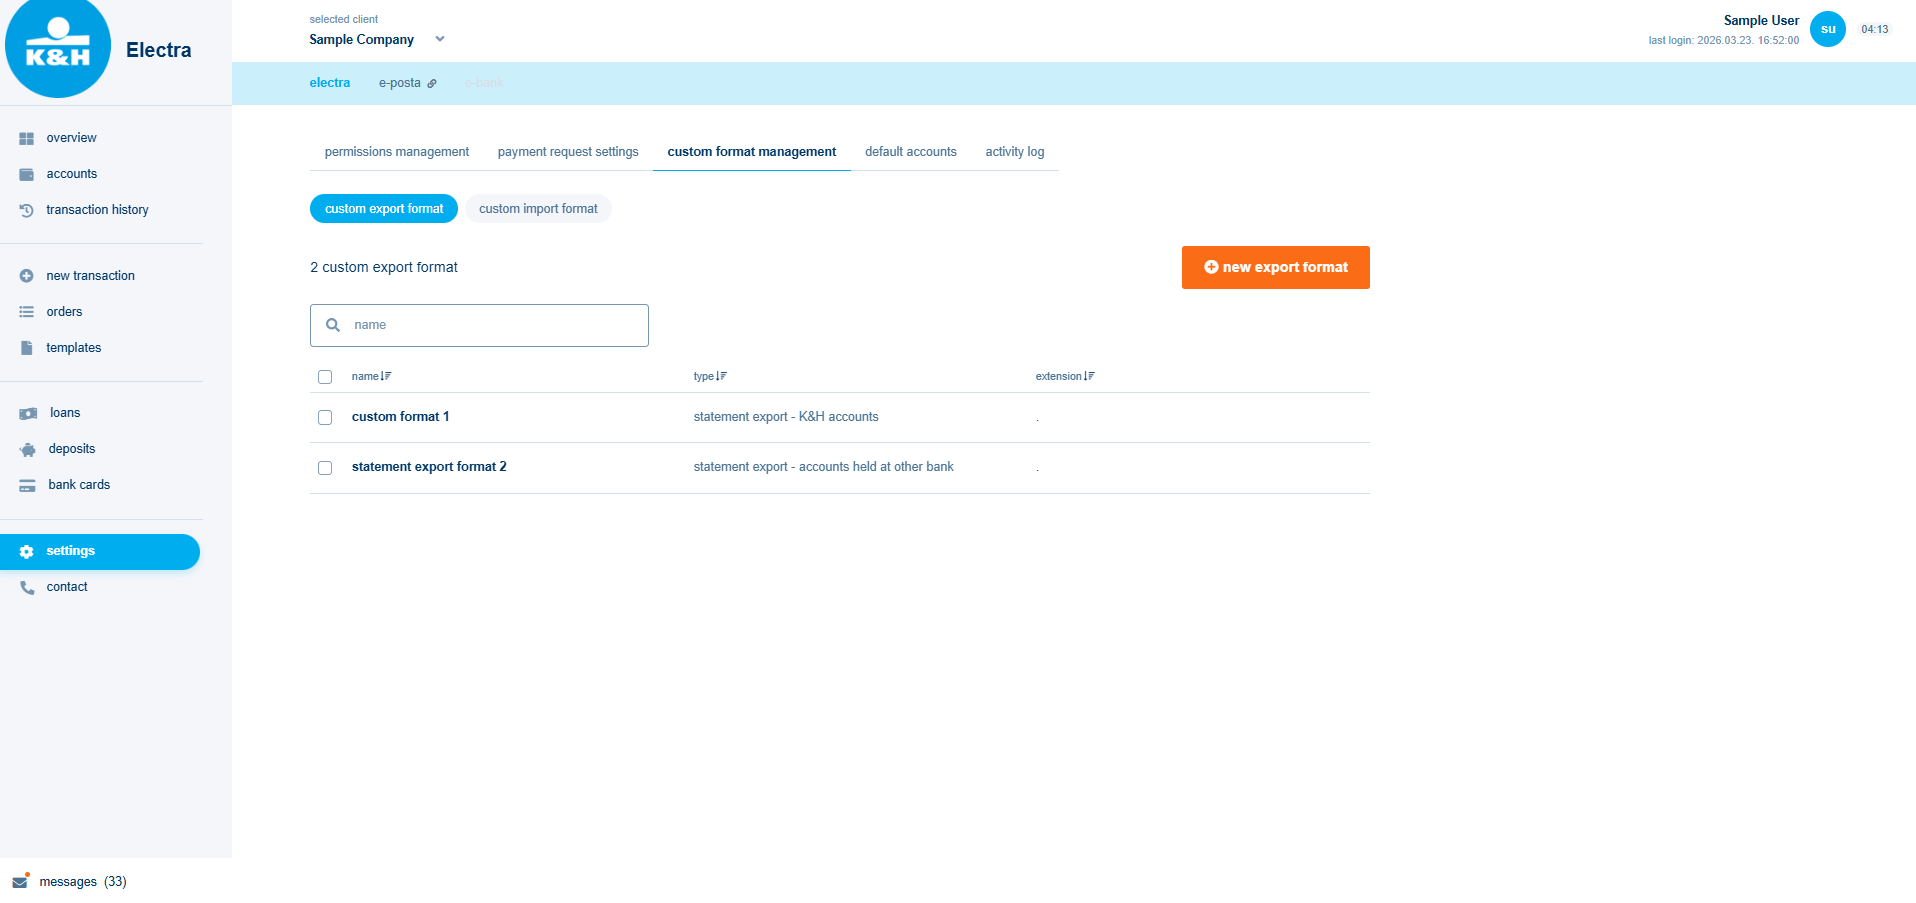
Task: Open the overview panel via grid icon
Action: pyautogui.click(x=26, y=138)
